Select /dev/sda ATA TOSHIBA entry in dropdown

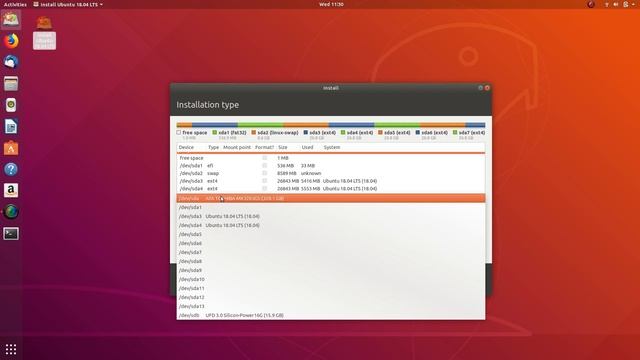(331, 198)
